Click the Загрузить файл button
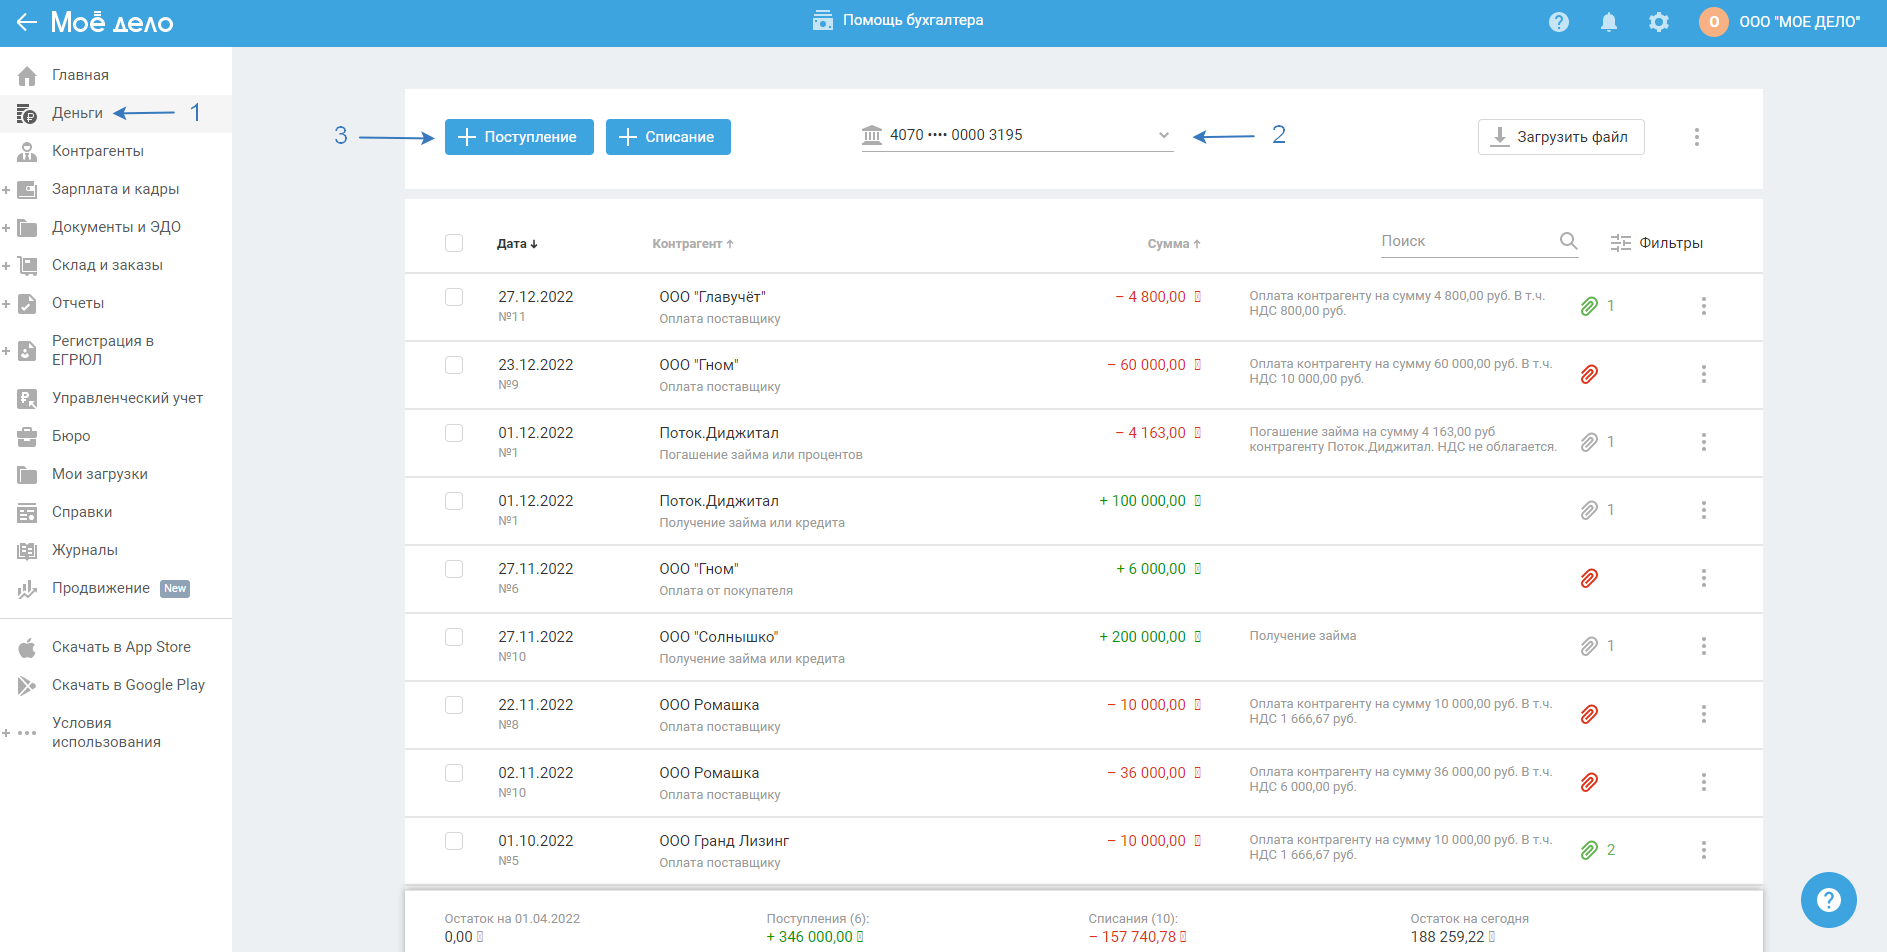The height and width of the screenshot is (952, 1887). [1560, 137]
